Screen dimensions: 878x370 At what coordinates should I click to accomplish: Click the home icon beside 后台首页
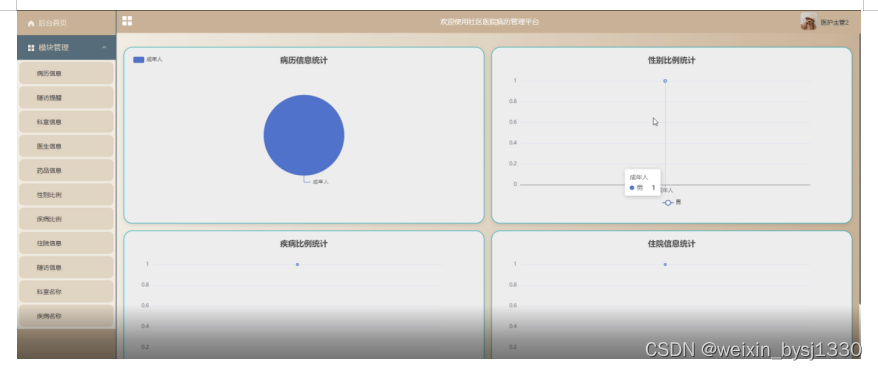[31, 24]
